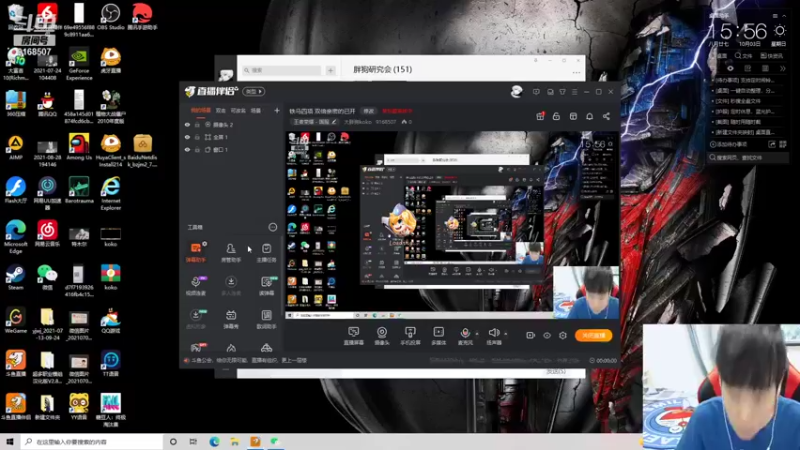800x450 pixels.
Task: Open the GeForce Experience desktop shortcut
Action: 79,64
